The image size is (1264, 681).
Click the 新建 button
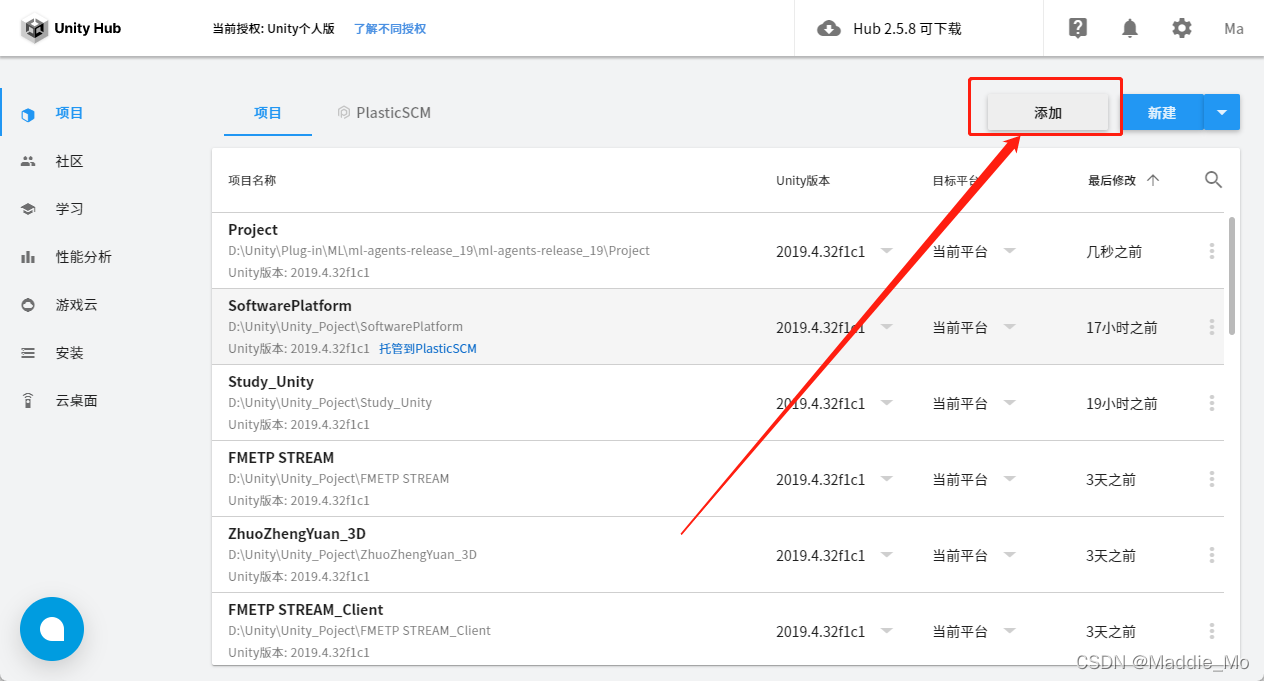pos(1162,113)
